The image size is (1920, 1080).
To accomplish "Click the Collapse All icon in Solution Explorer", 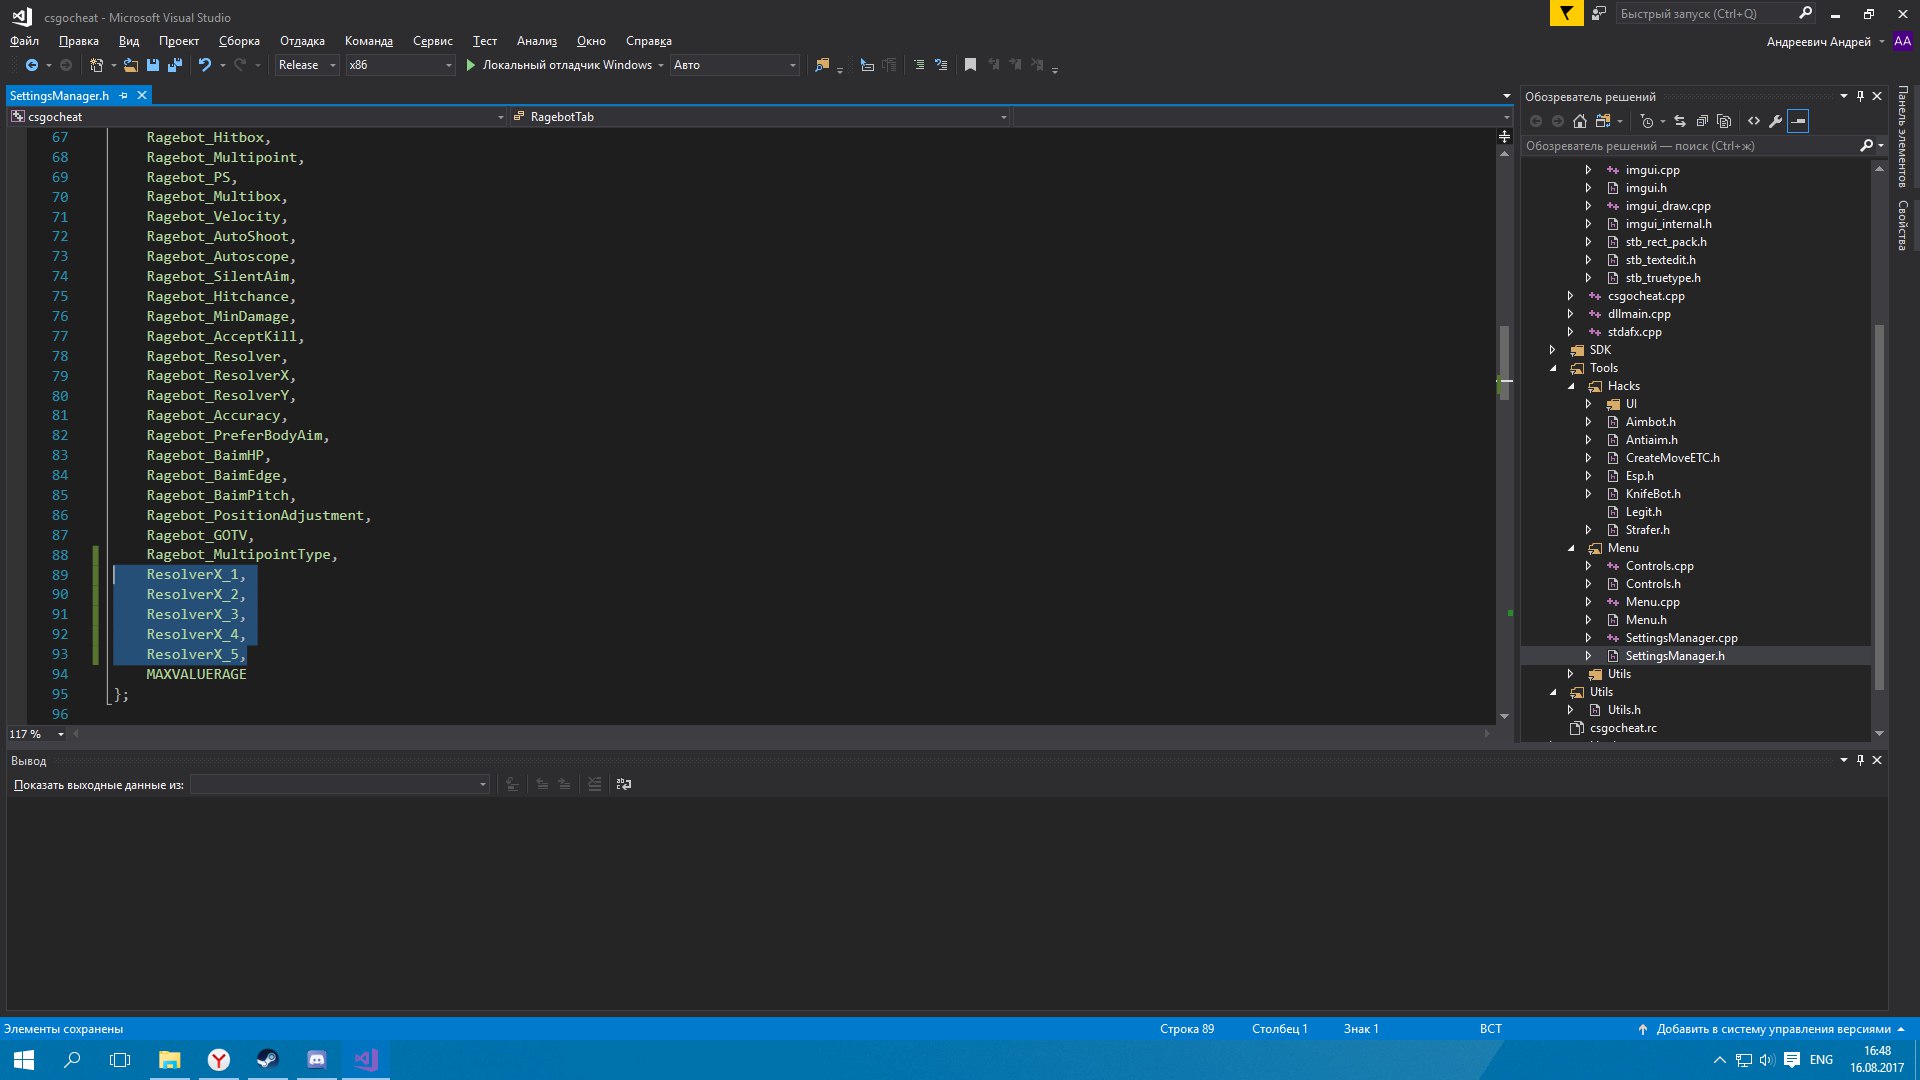I will pyautogui.click(x=1702, y=121).
